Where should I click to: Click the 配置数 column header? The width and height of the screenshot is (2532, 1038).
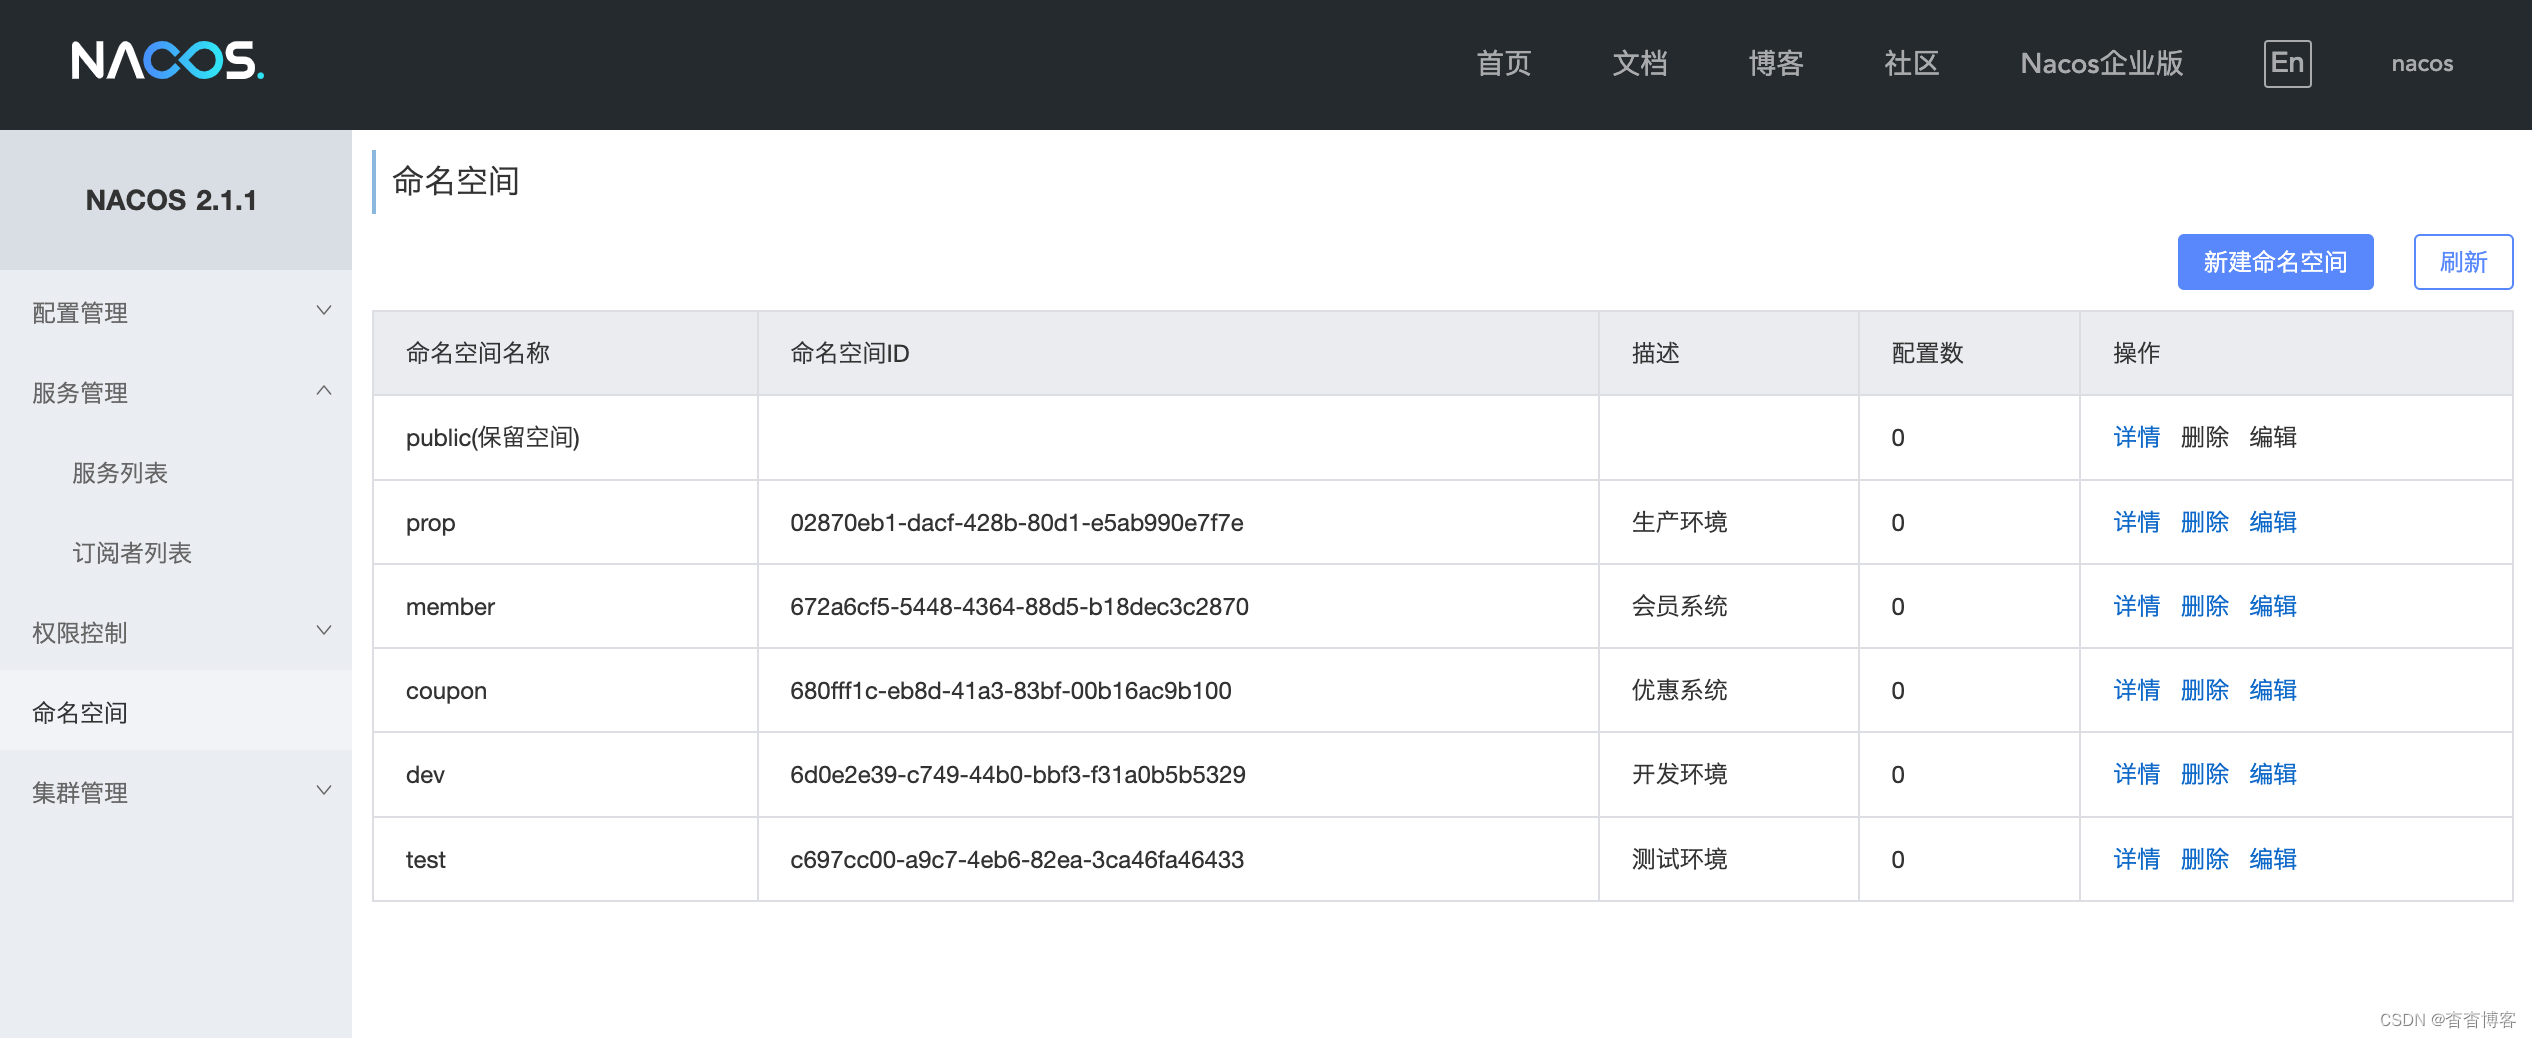point(1969,353)
